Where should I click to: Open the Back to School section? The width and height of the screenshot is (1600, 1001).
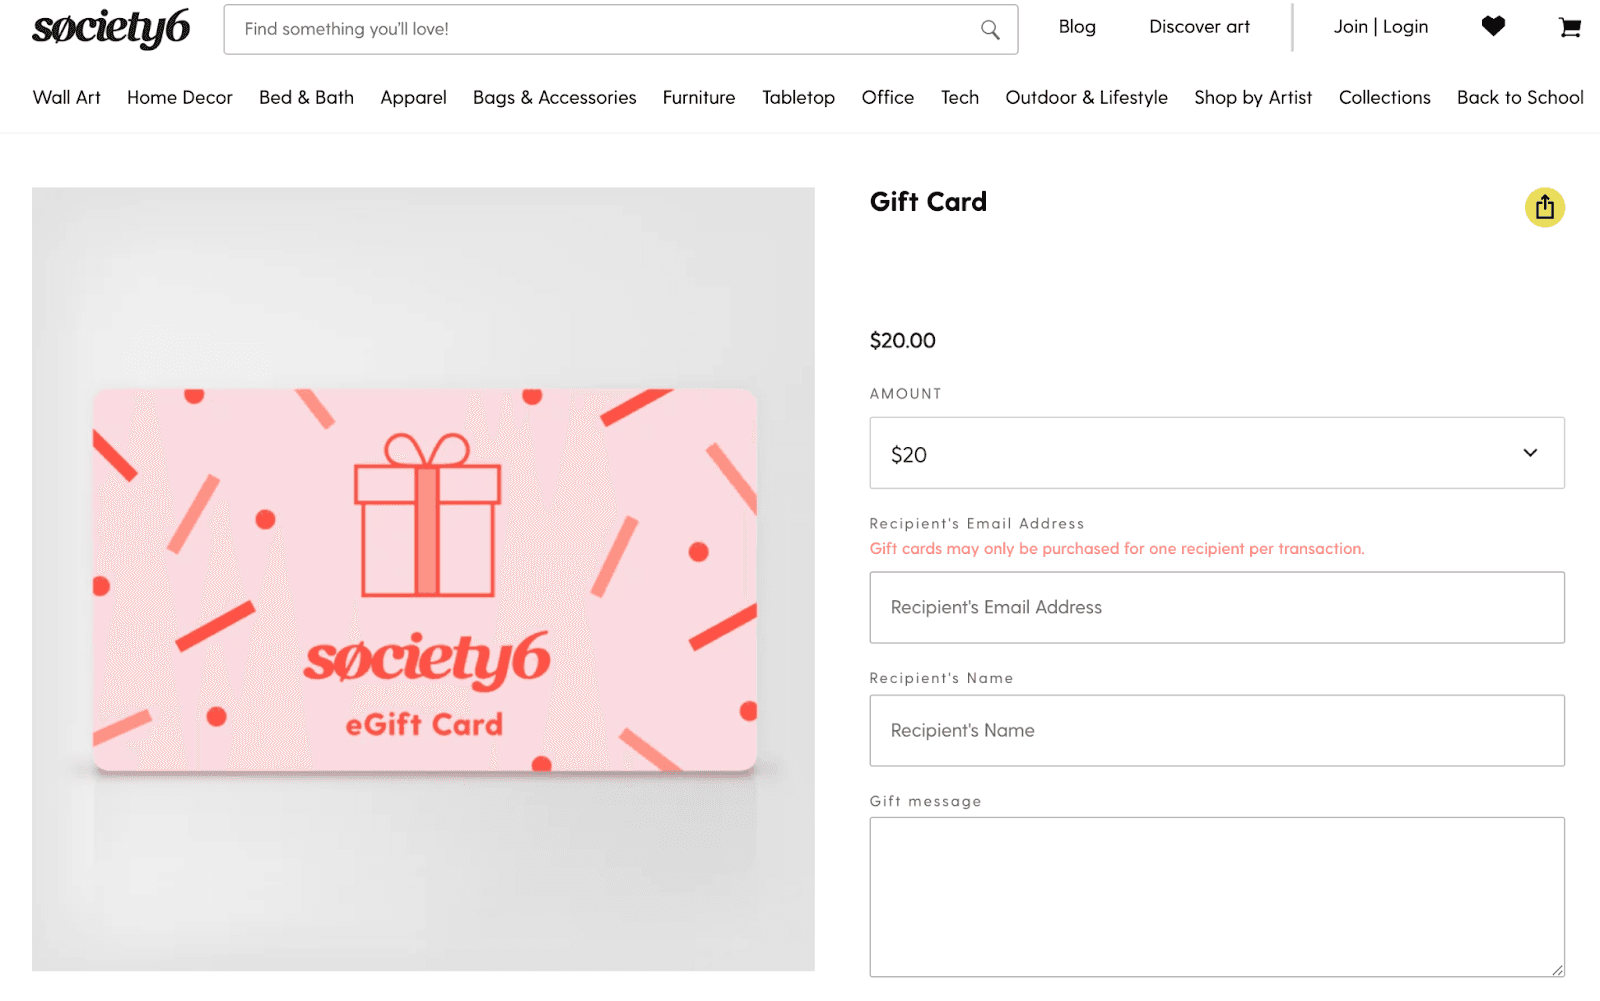click(1519, 97)
